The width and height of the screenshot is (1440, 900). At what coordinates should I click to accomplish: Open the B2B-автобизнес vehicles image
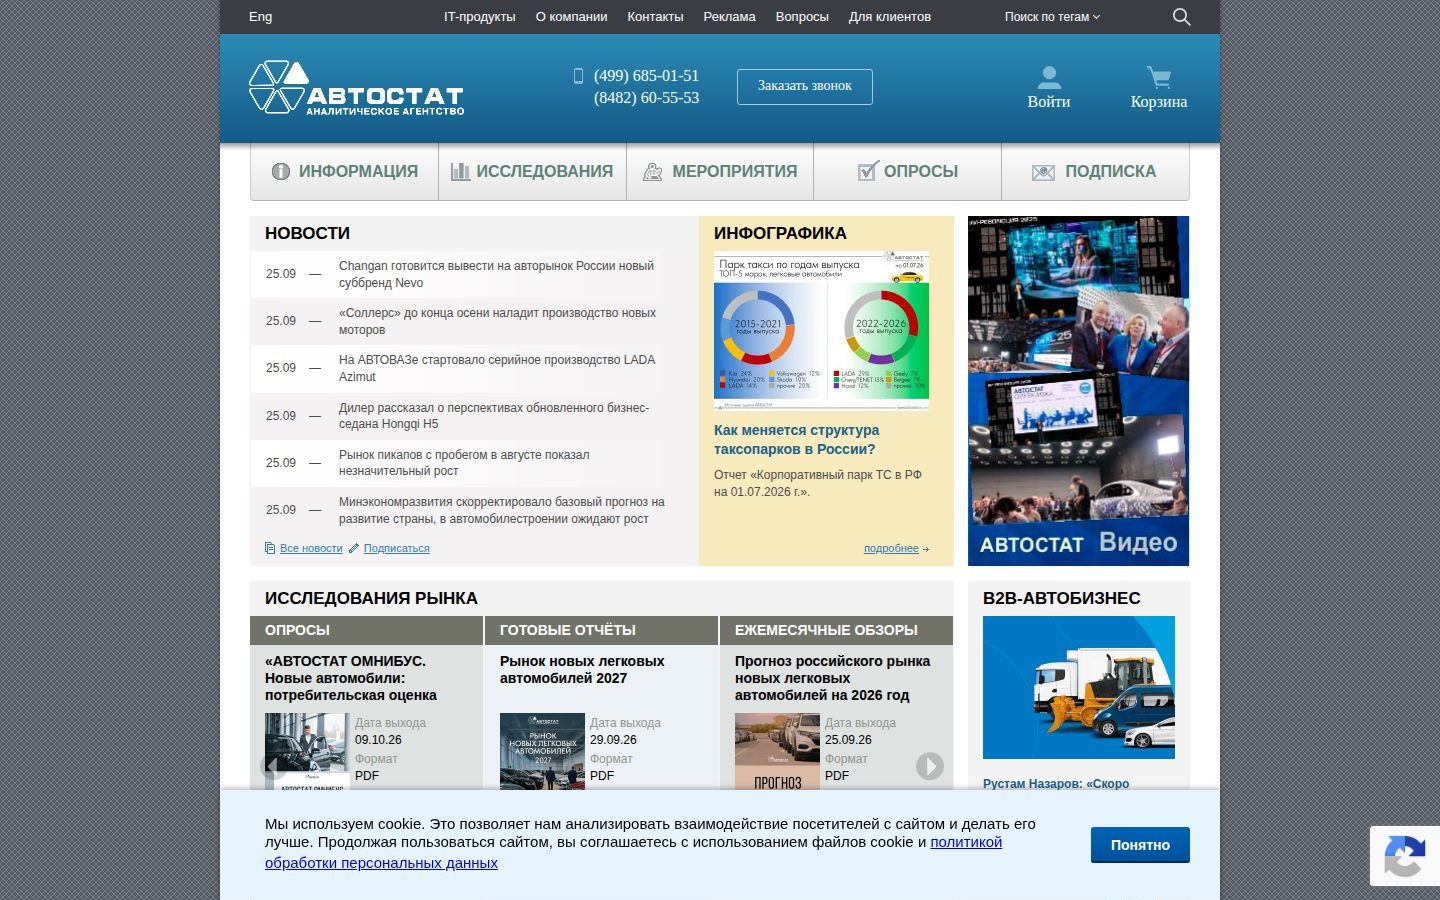coord(1079,687)
